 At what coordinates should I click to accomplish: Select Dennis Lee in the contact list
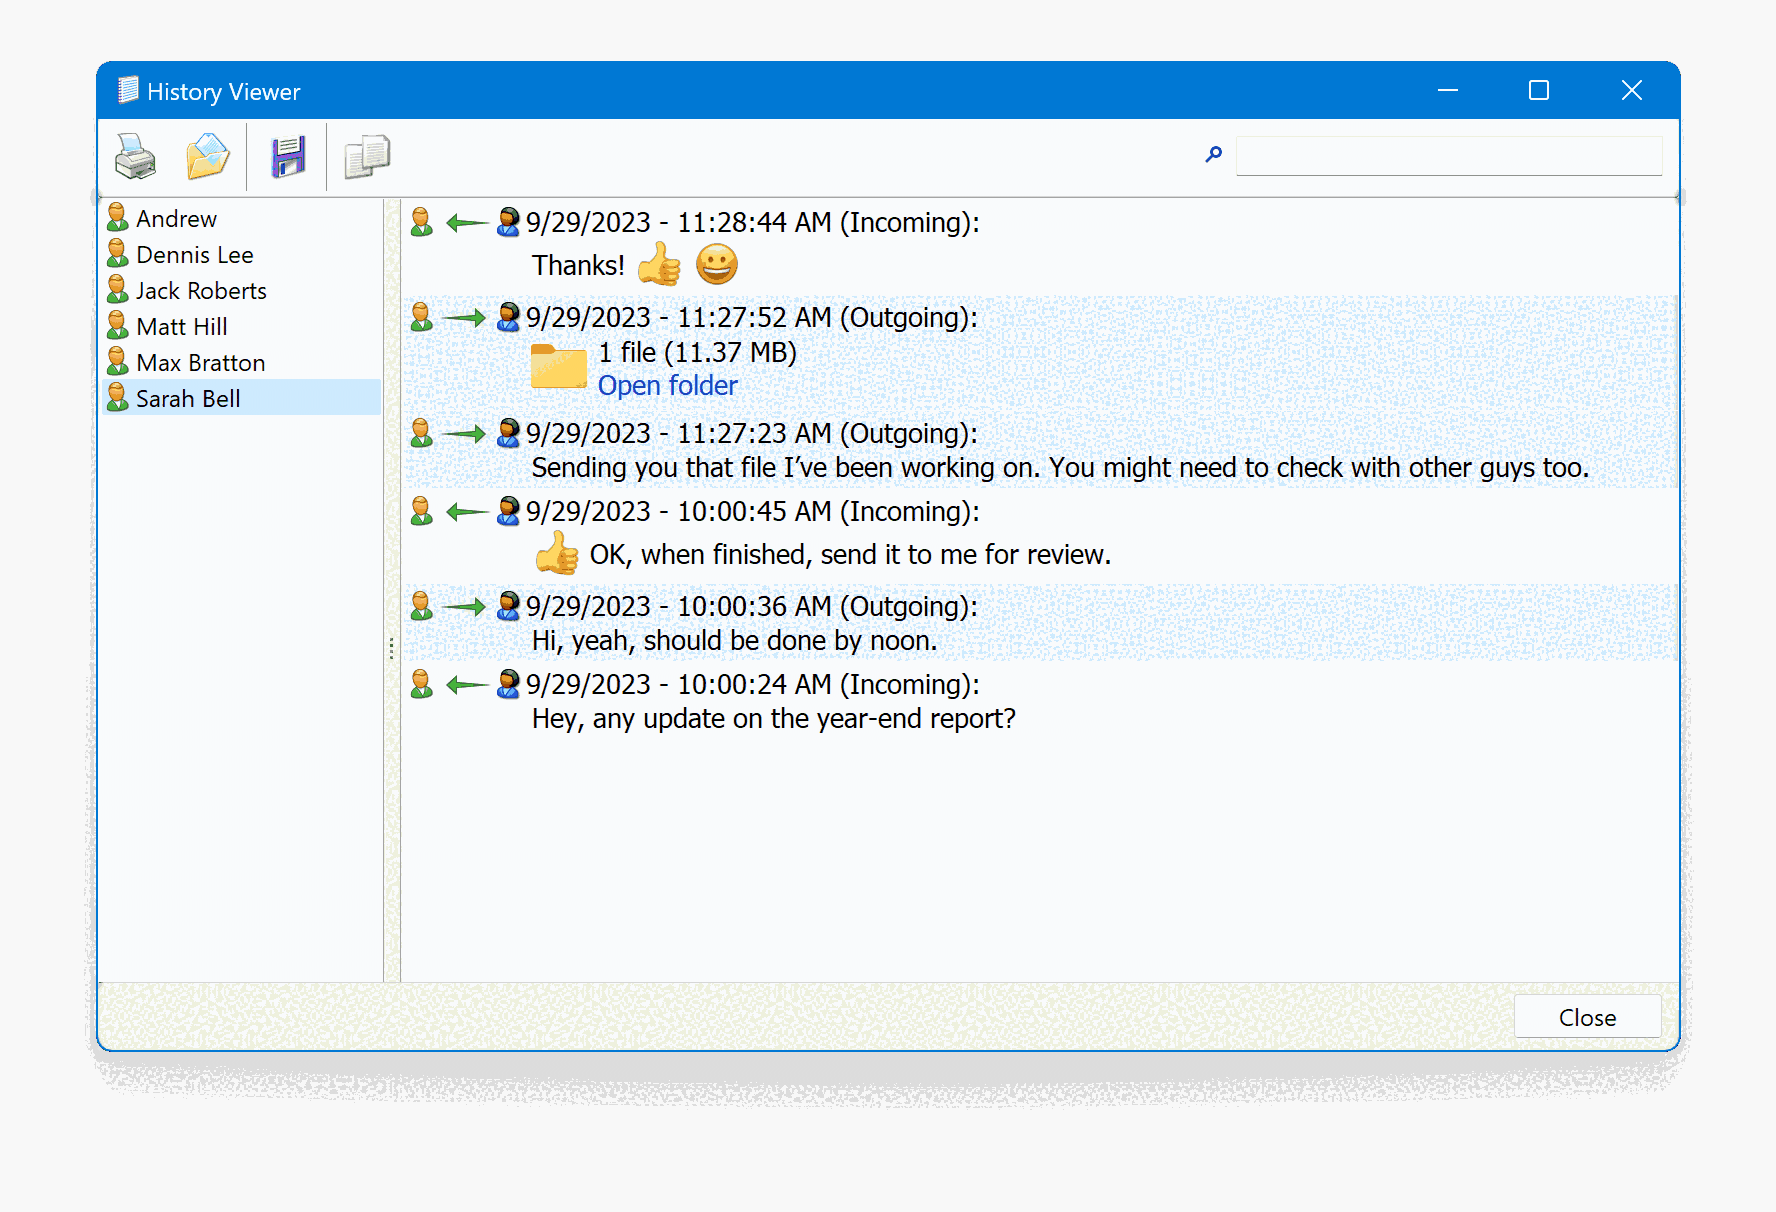pyautogui.click(x=194, y=255)
